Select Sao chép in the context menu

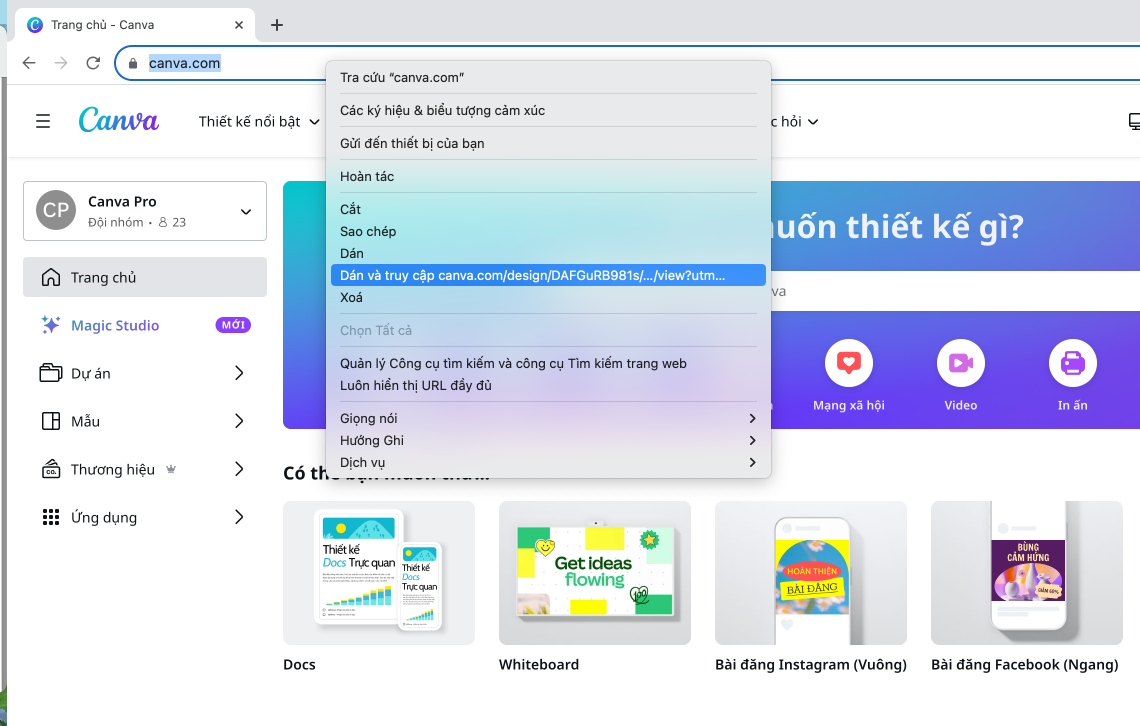(548, 231)
